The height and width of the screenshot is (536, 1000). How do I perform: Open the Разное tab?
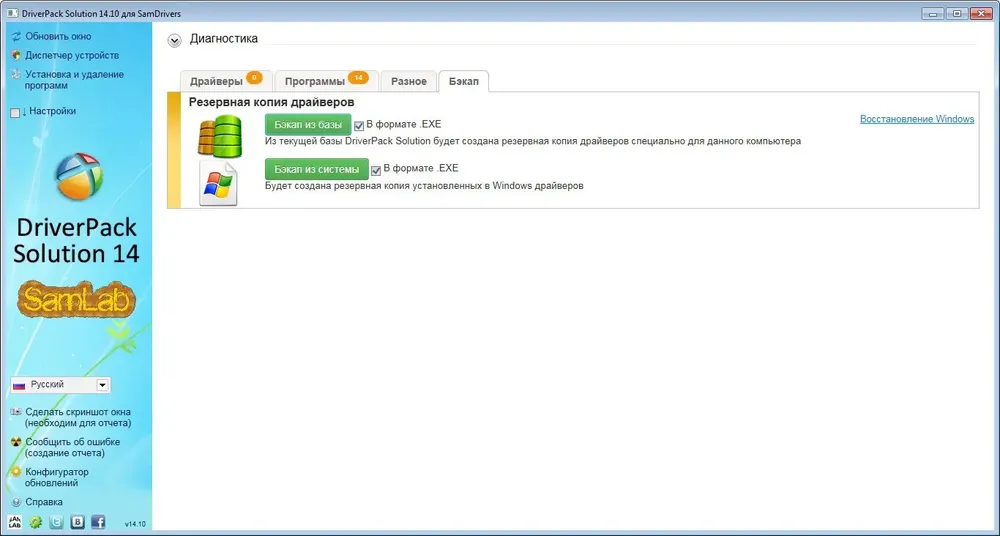click(x=408, y=81)
